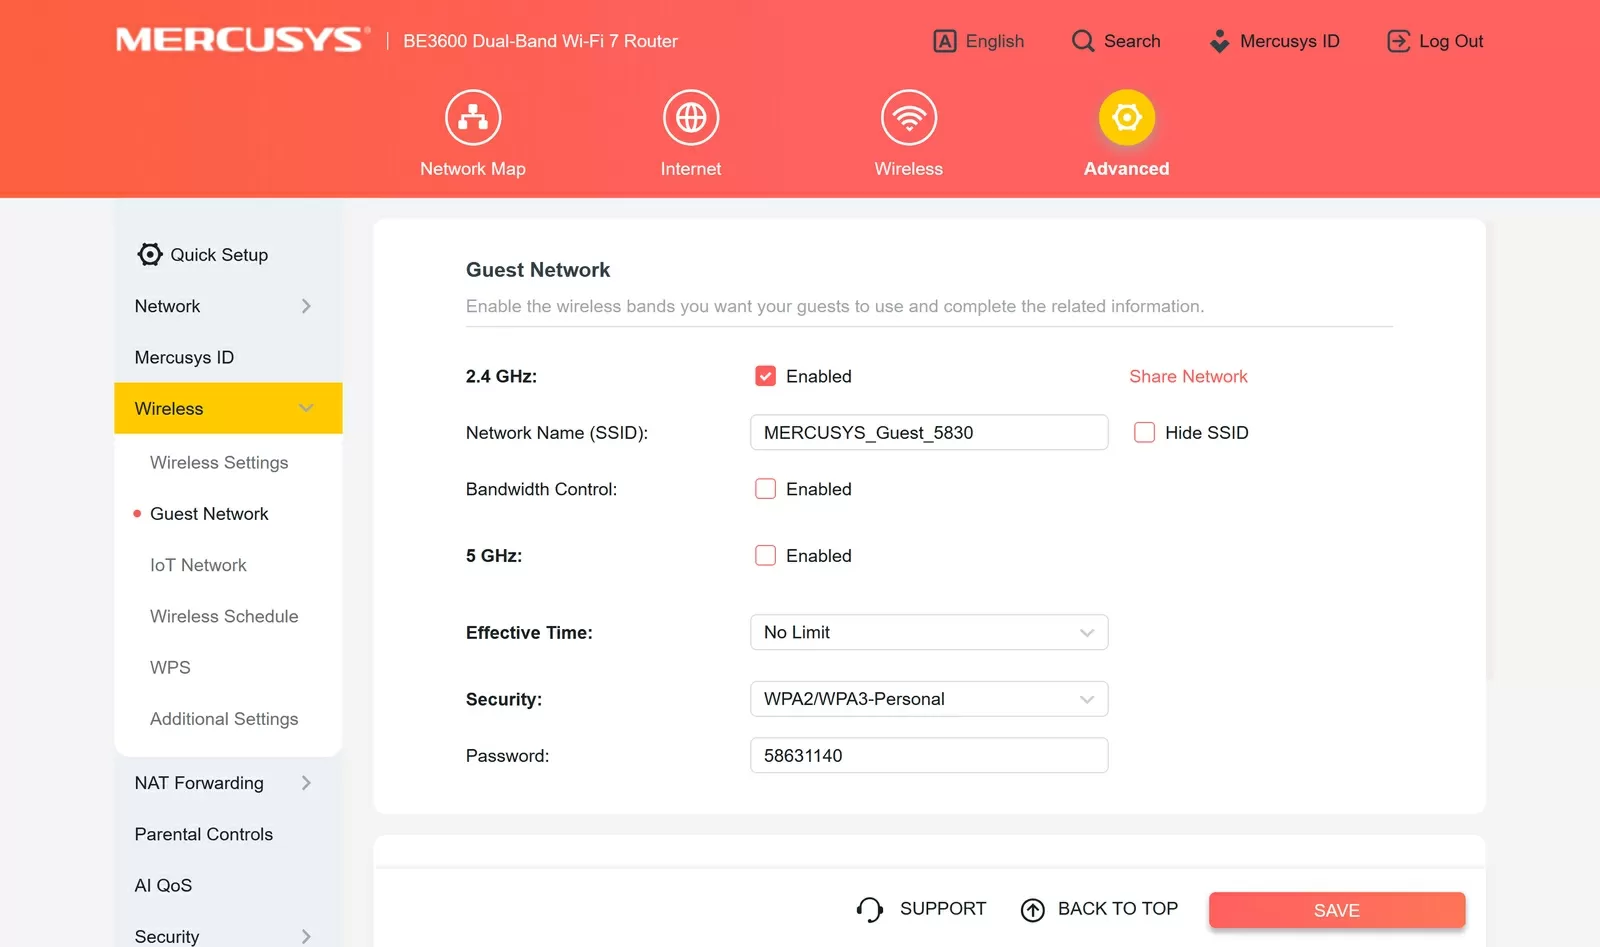Expand the Security sidebar chevron
The width and height of the screenshot is (1600, 947).
tap(306, 936)
